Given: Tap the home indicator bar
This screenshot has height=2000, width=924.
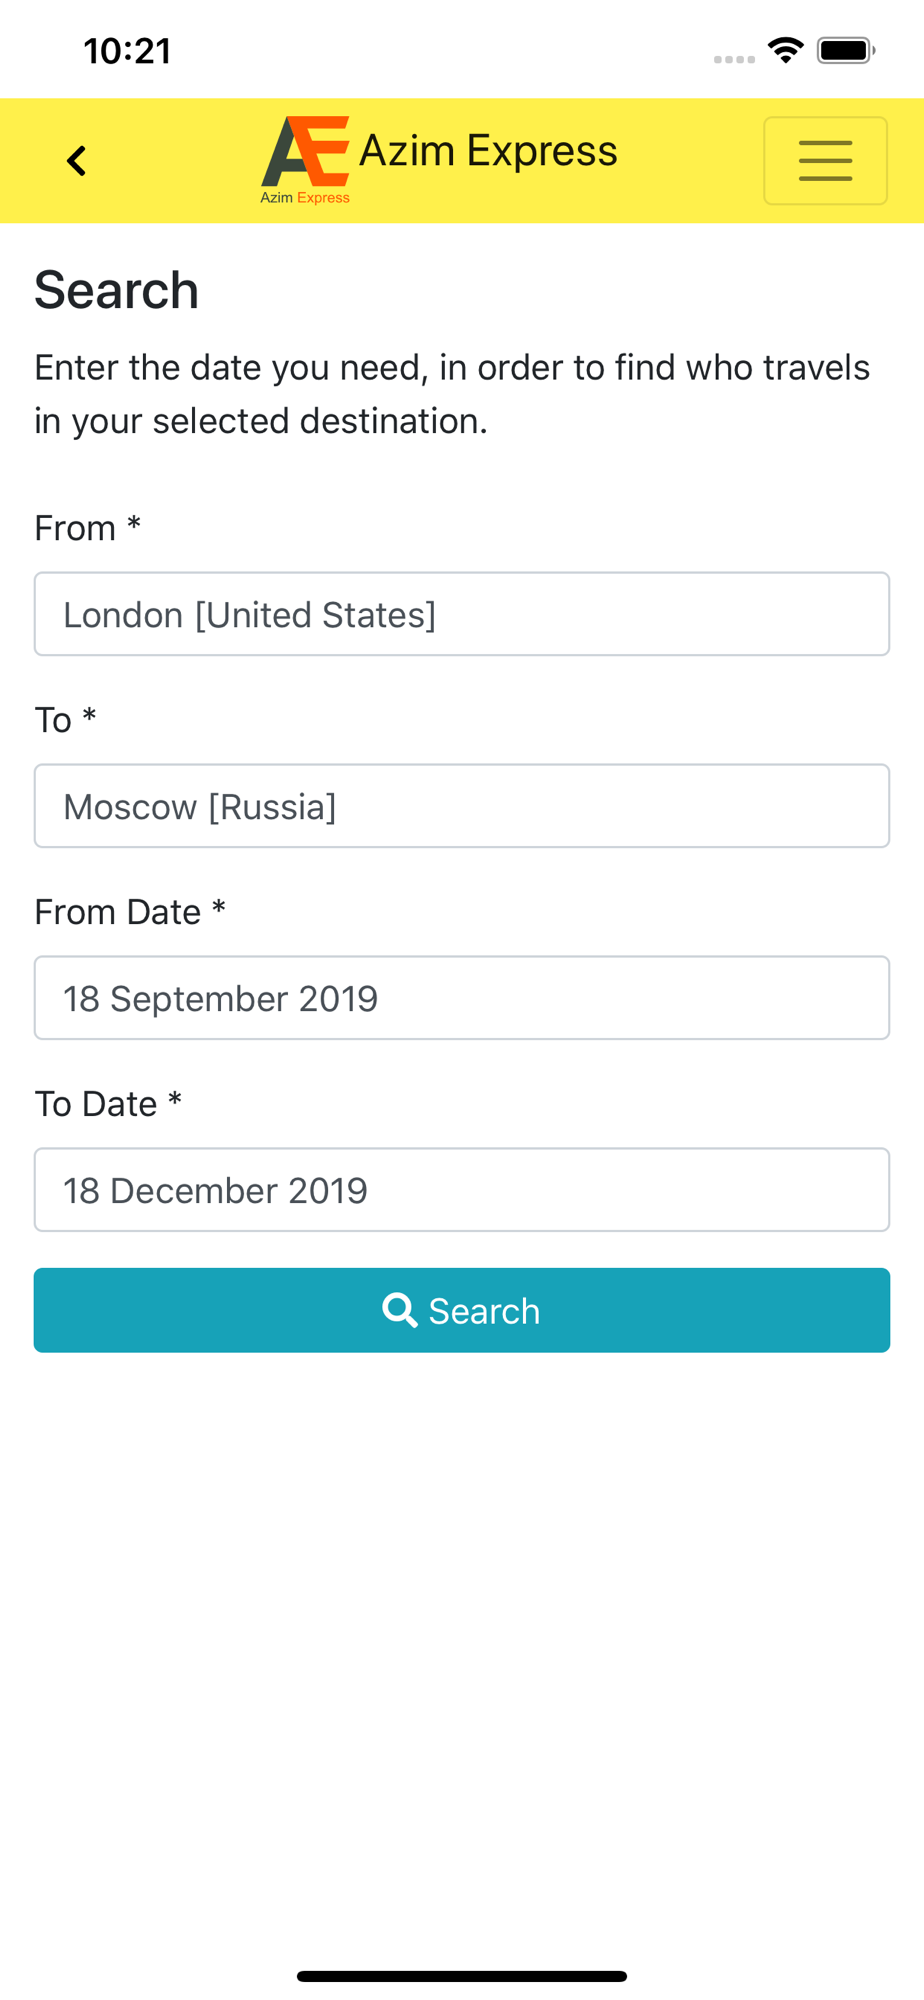Looking at the screenshot, I should pos(462,1976).
